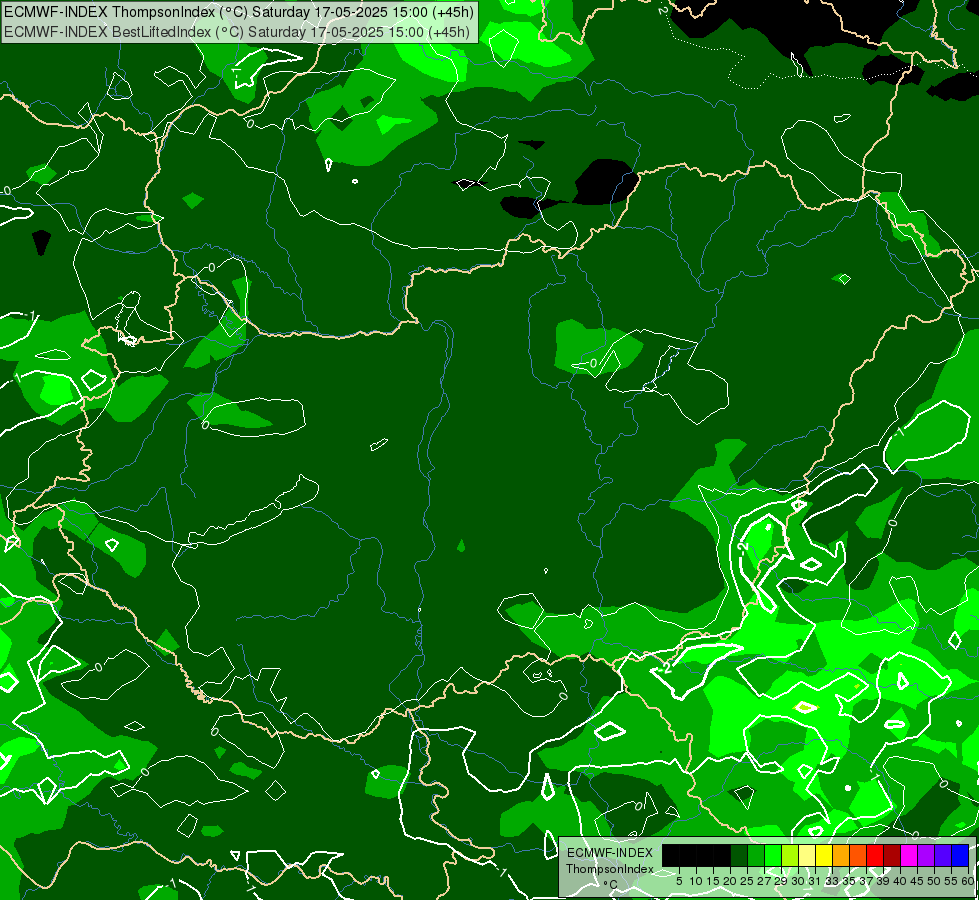Click the legend label ThompsonIndex
979x900 pixels.
[x=609, y=869]
